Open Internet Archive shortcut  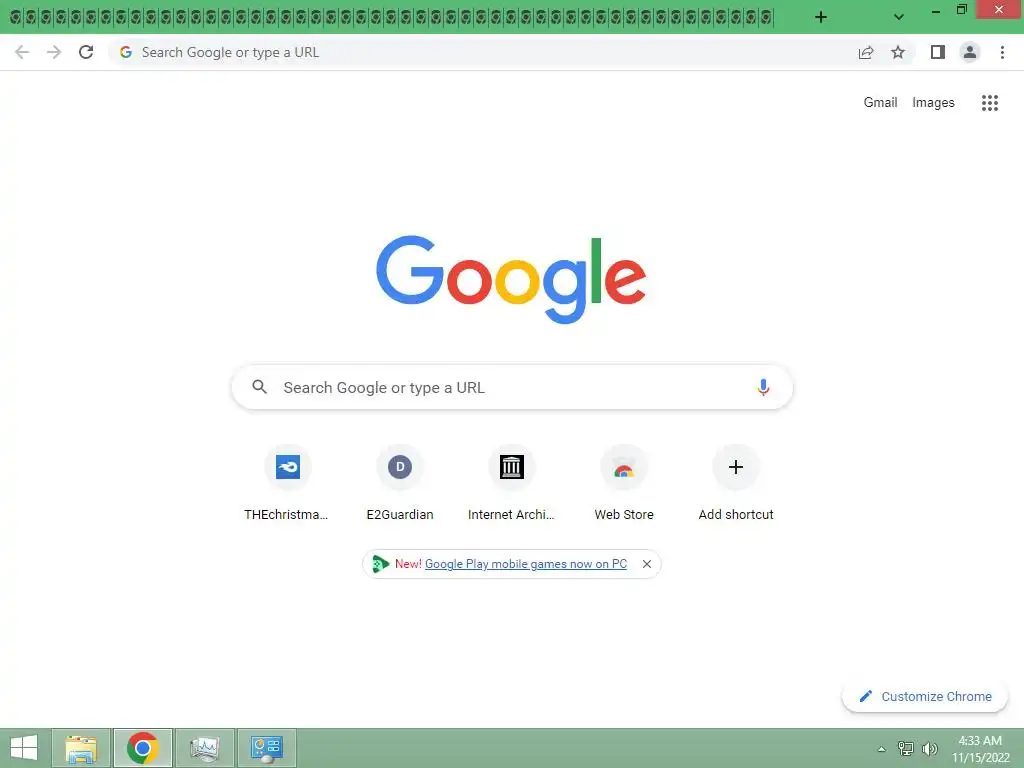point(511,484)
